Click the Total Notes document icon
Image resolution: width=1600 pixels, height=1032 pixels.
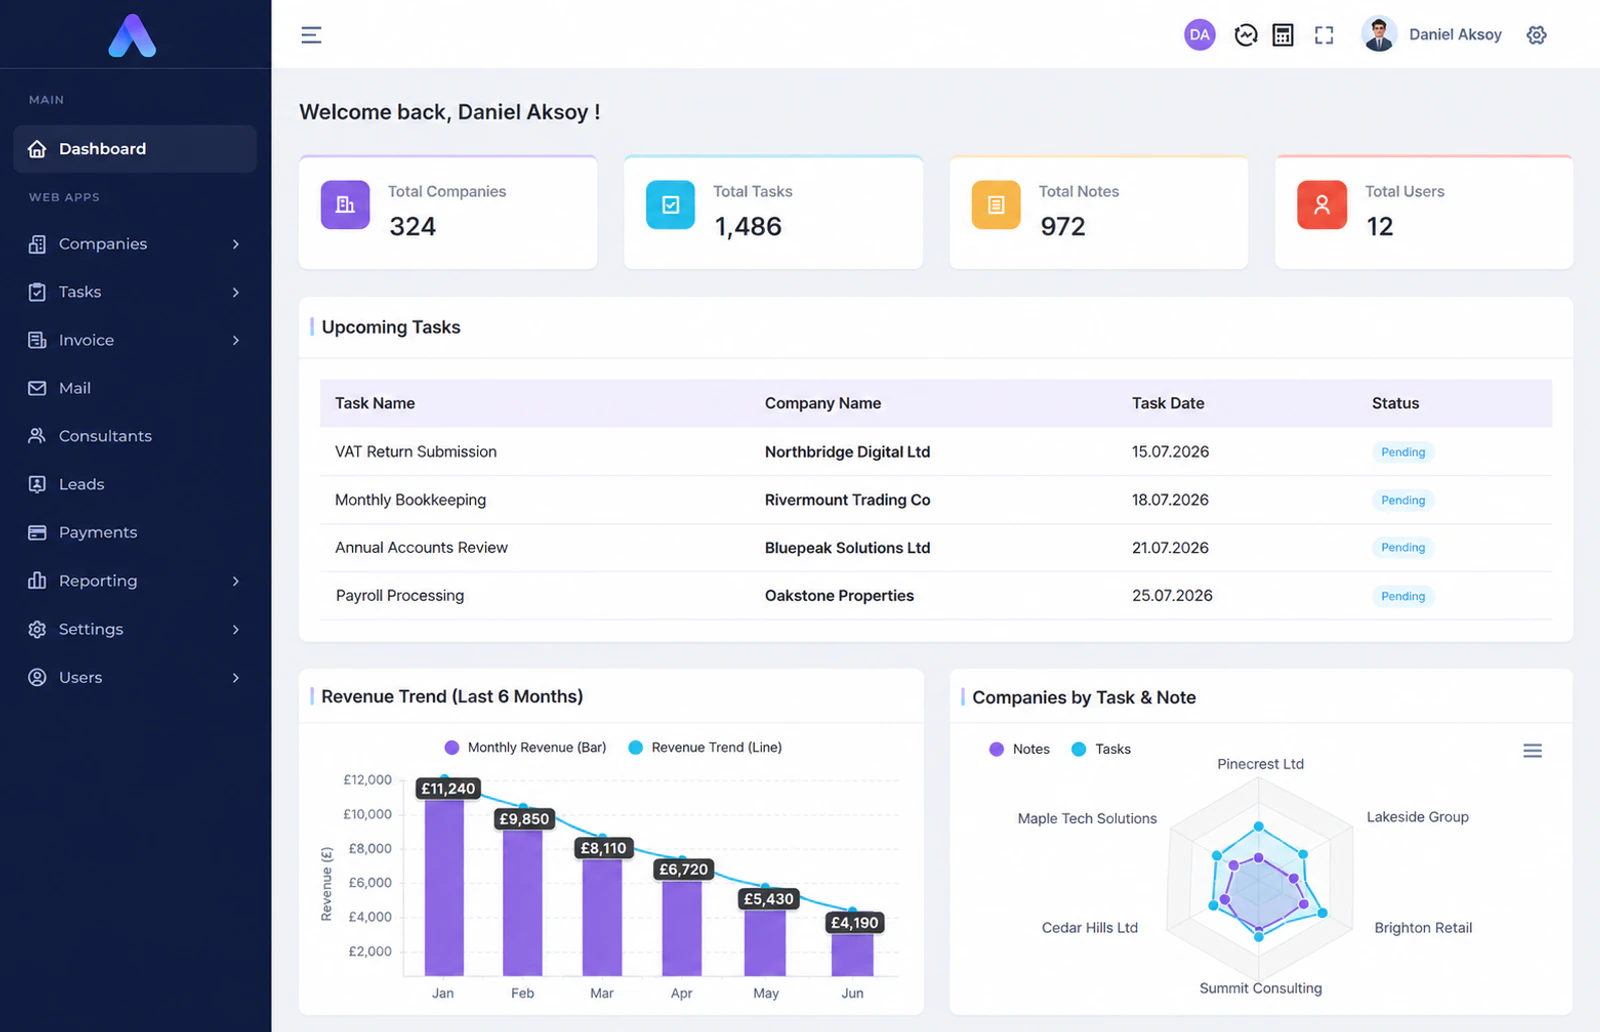[x=996, y=205]
